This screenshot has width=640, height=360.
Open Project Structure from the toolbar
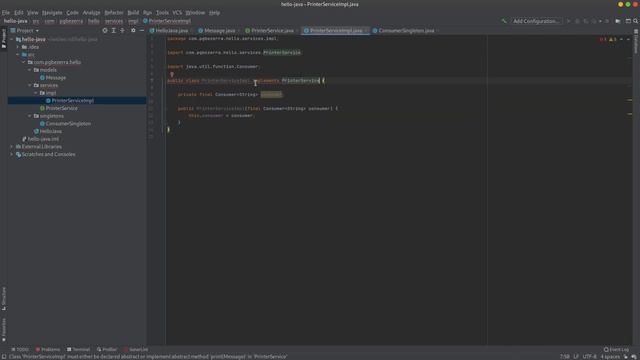coord(618,21)
